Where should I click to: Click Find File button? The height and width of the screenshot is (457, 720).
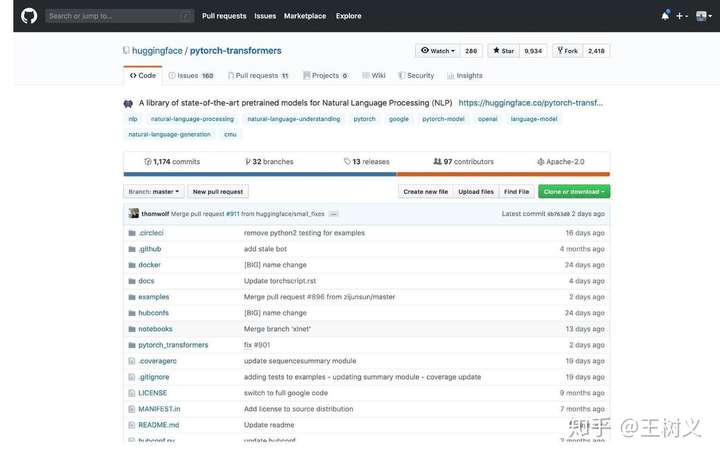[x=517, y=192]
